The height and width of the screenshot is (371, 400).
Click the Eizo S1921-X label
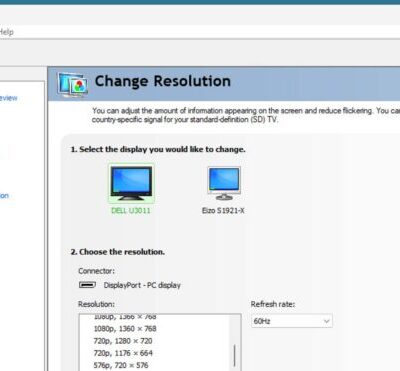[223, 211]
